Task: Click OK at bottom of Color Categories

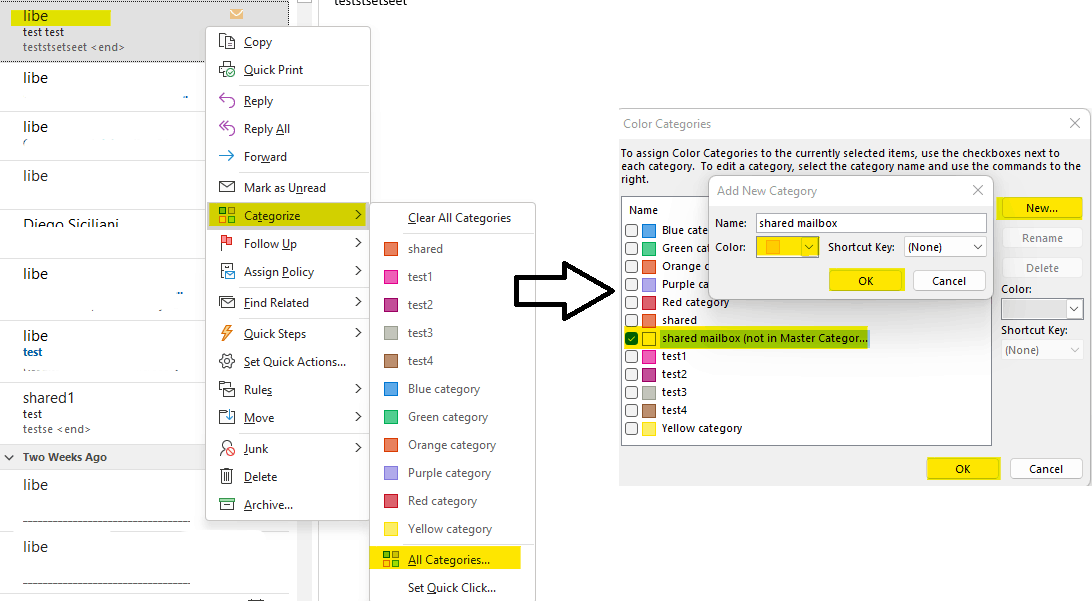Action: point(962,469)
